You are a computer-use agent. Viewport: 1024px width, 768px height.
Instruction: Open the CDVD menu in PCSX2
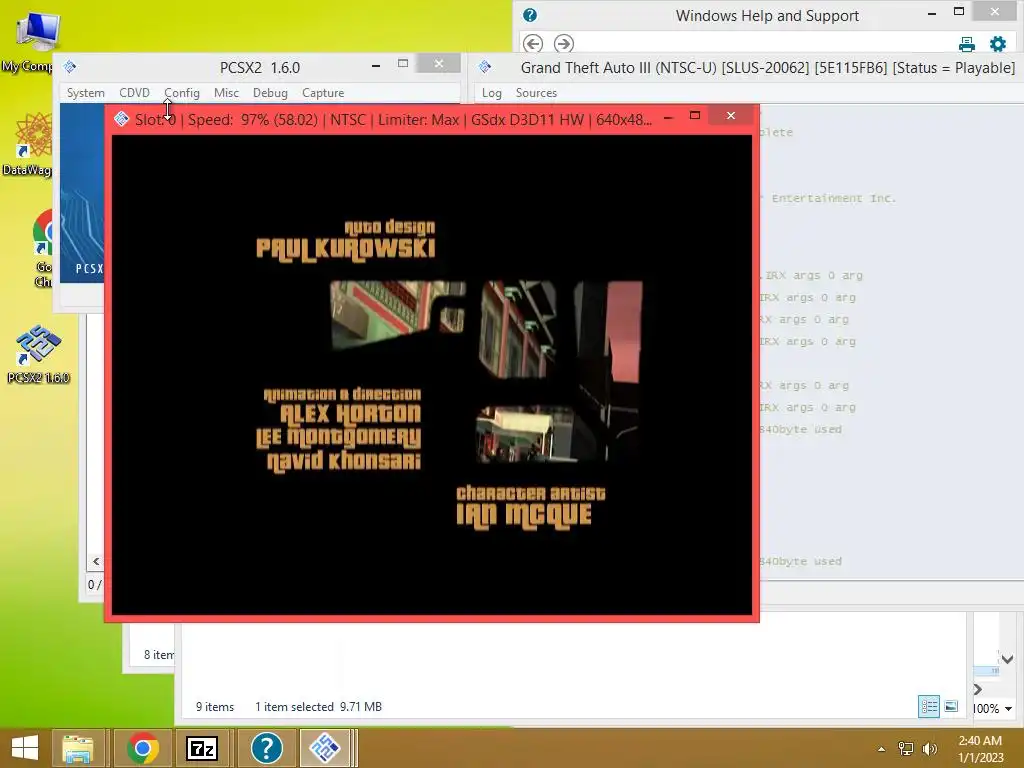pos(135,93)
